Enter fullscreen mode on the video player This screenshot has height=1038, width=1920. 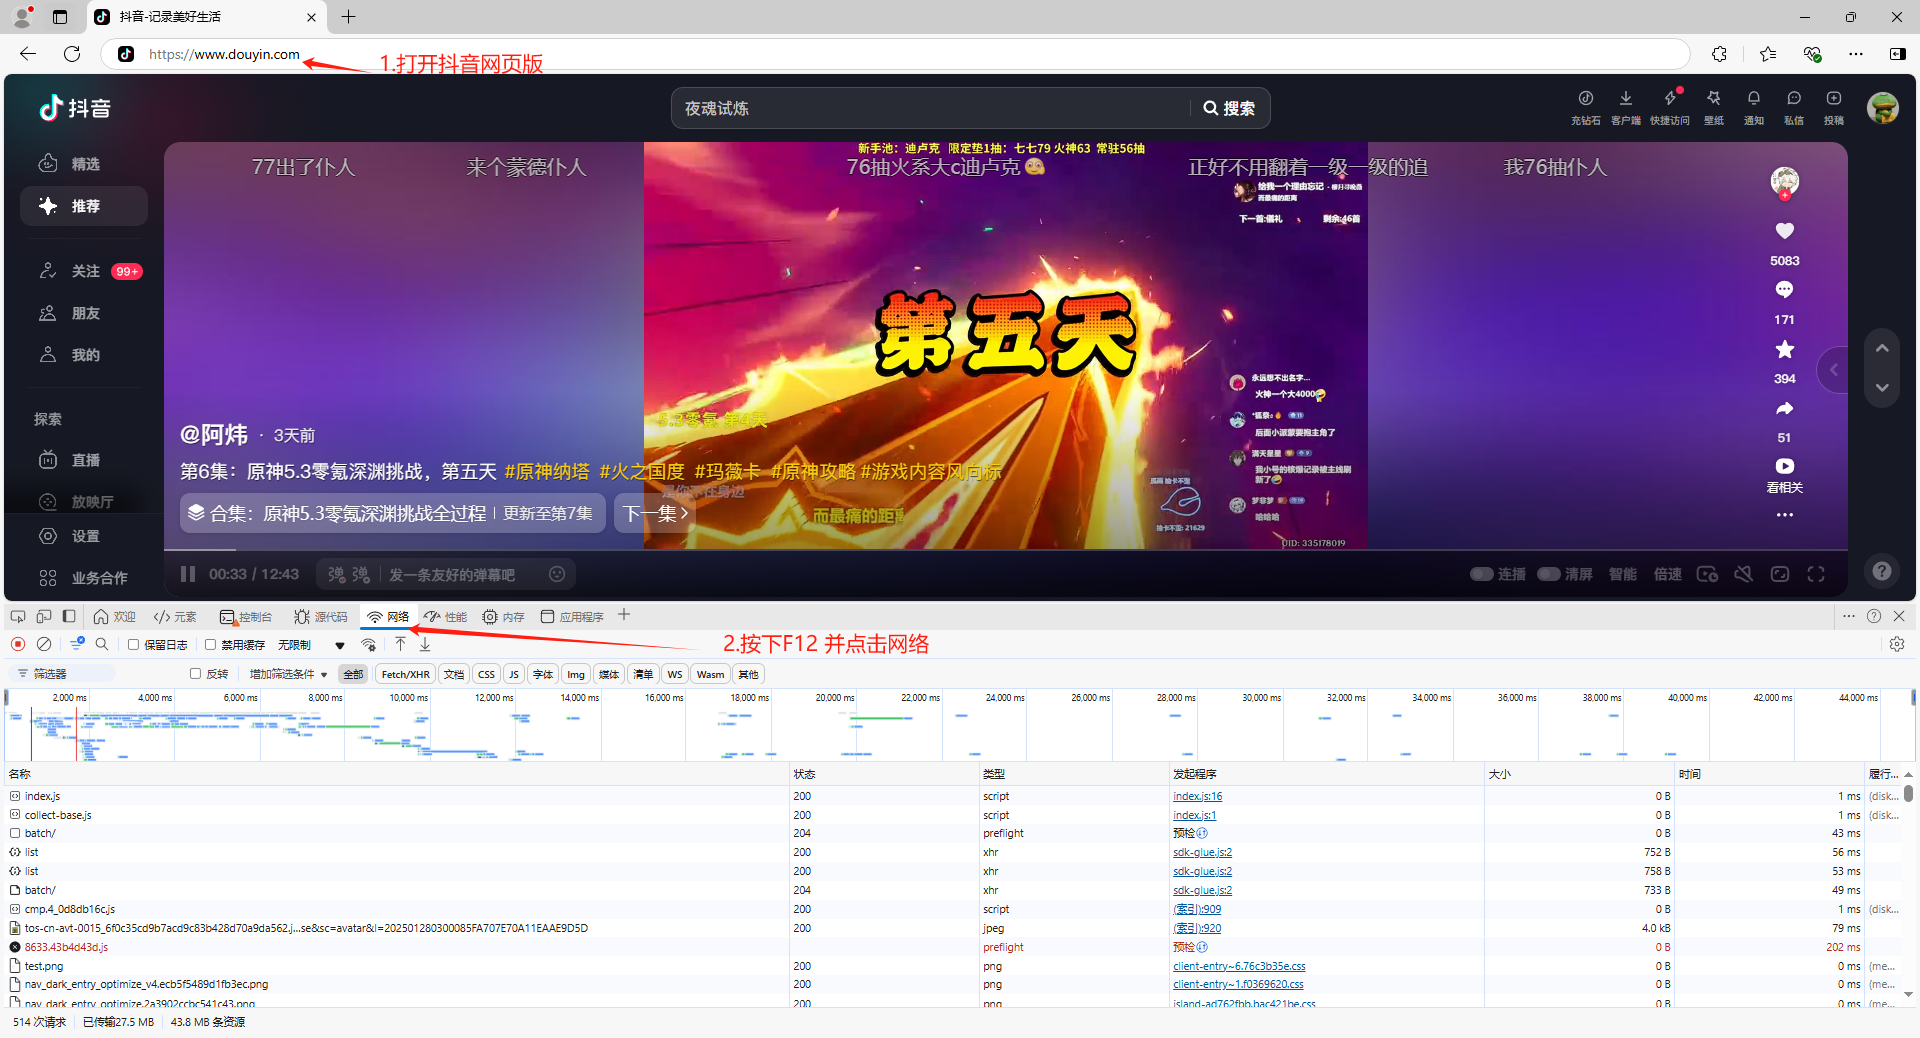(x=1816, y=574)
